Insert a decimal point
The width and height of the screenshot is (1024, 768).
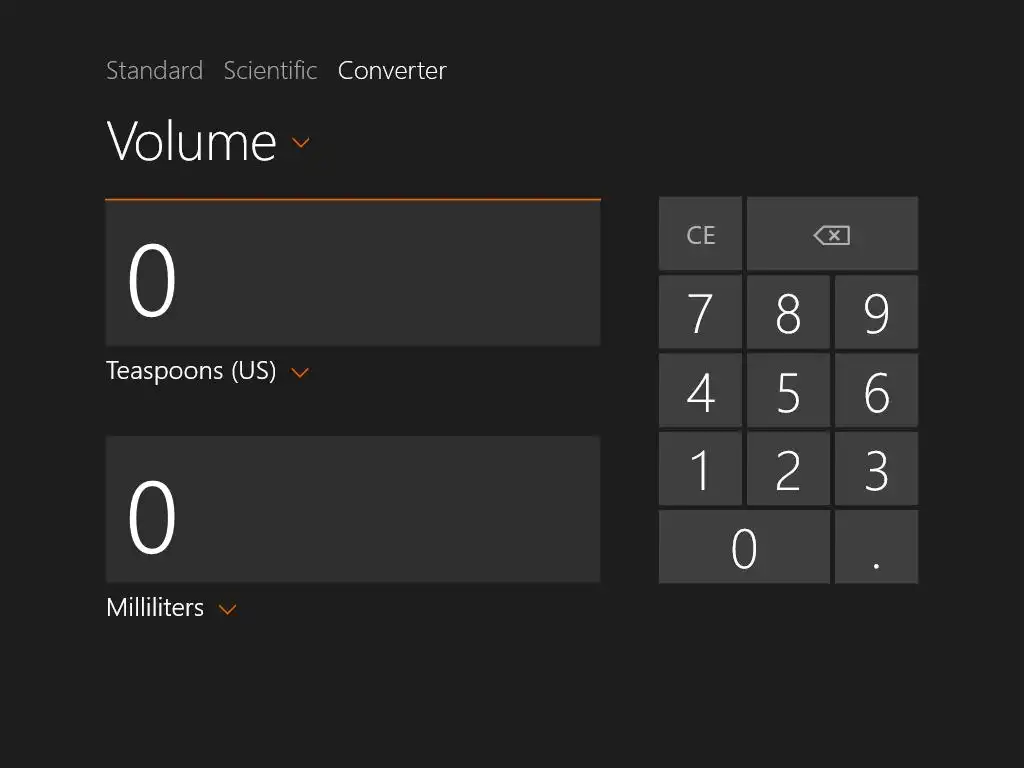(876, 547)
